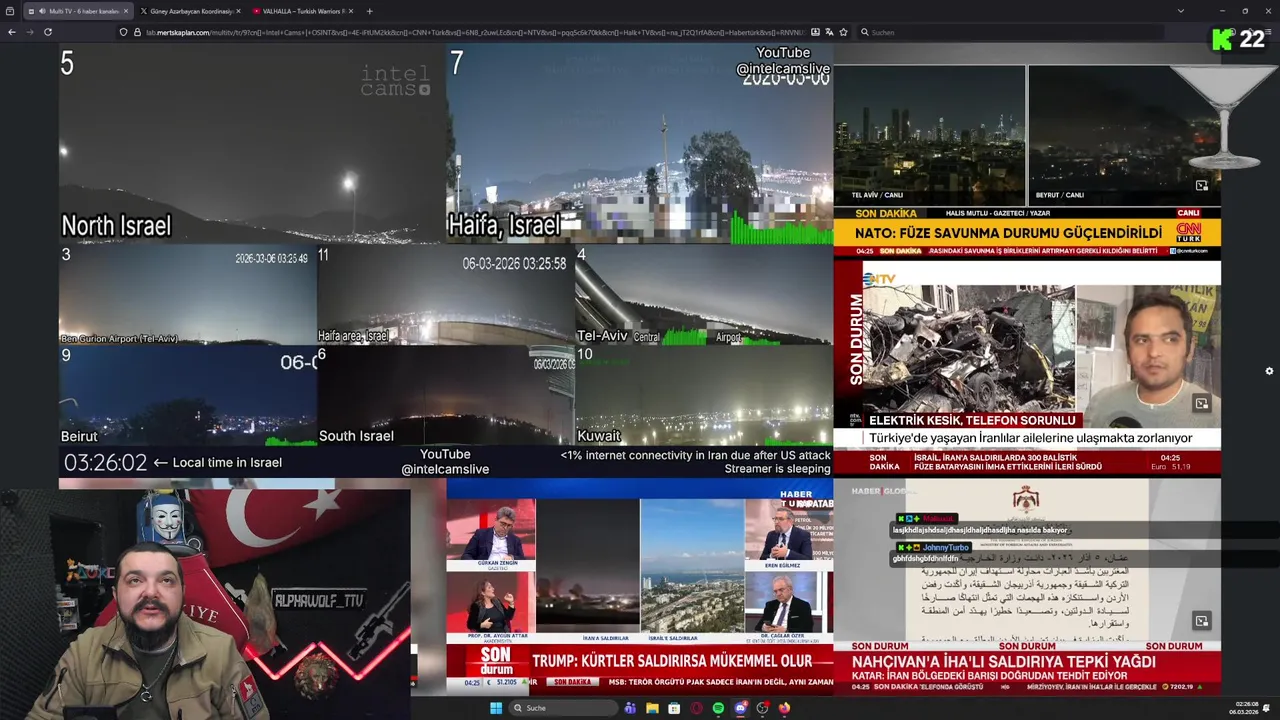This screenshot has width=1280, height=720.
Task: Switch to the Multi TV browser tab
Action: 78,11
